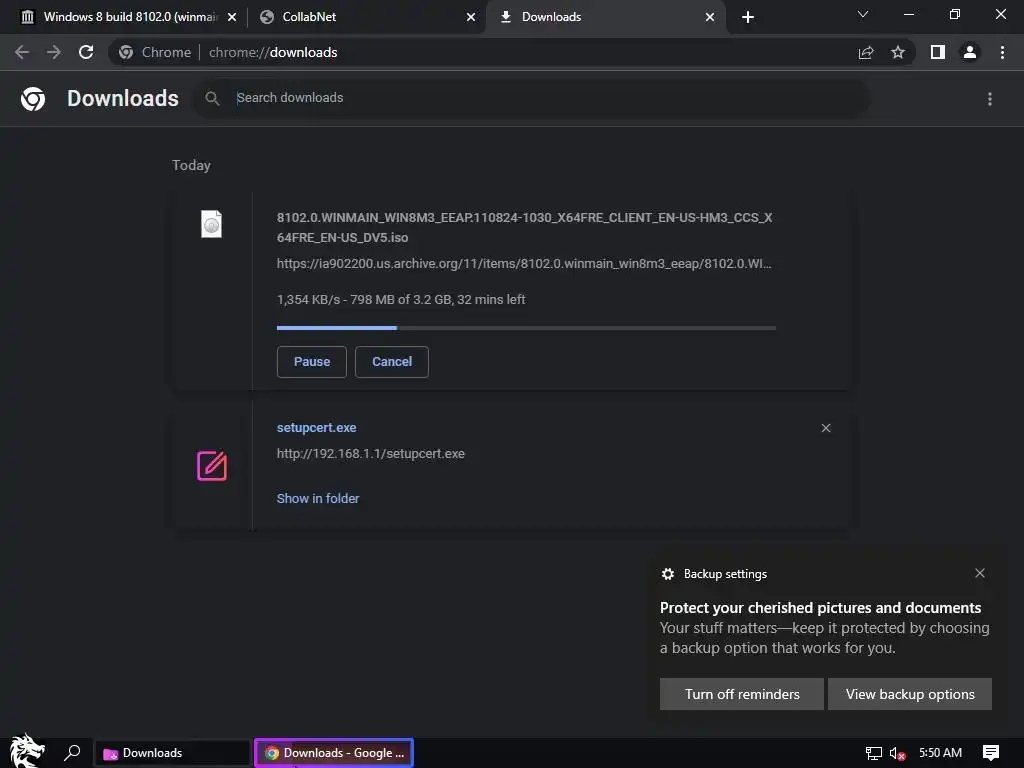Screen dimensions: 1024x768
Task: Cancel the ISO download
Action: [392, 362]
